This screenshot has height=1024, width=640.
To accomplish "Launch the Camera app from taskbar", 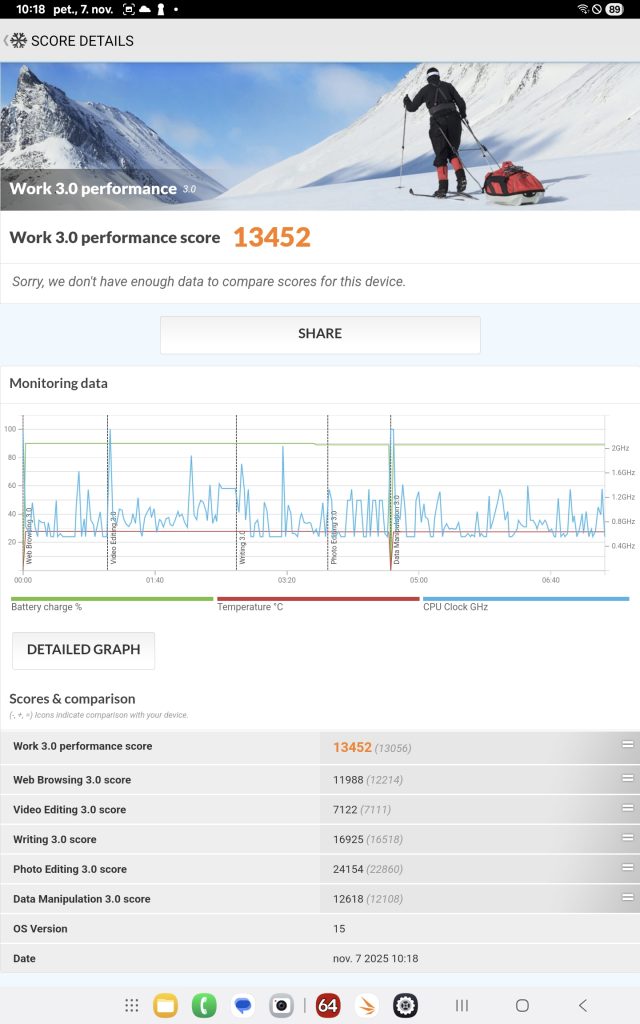I will [x=282, y=1006].
